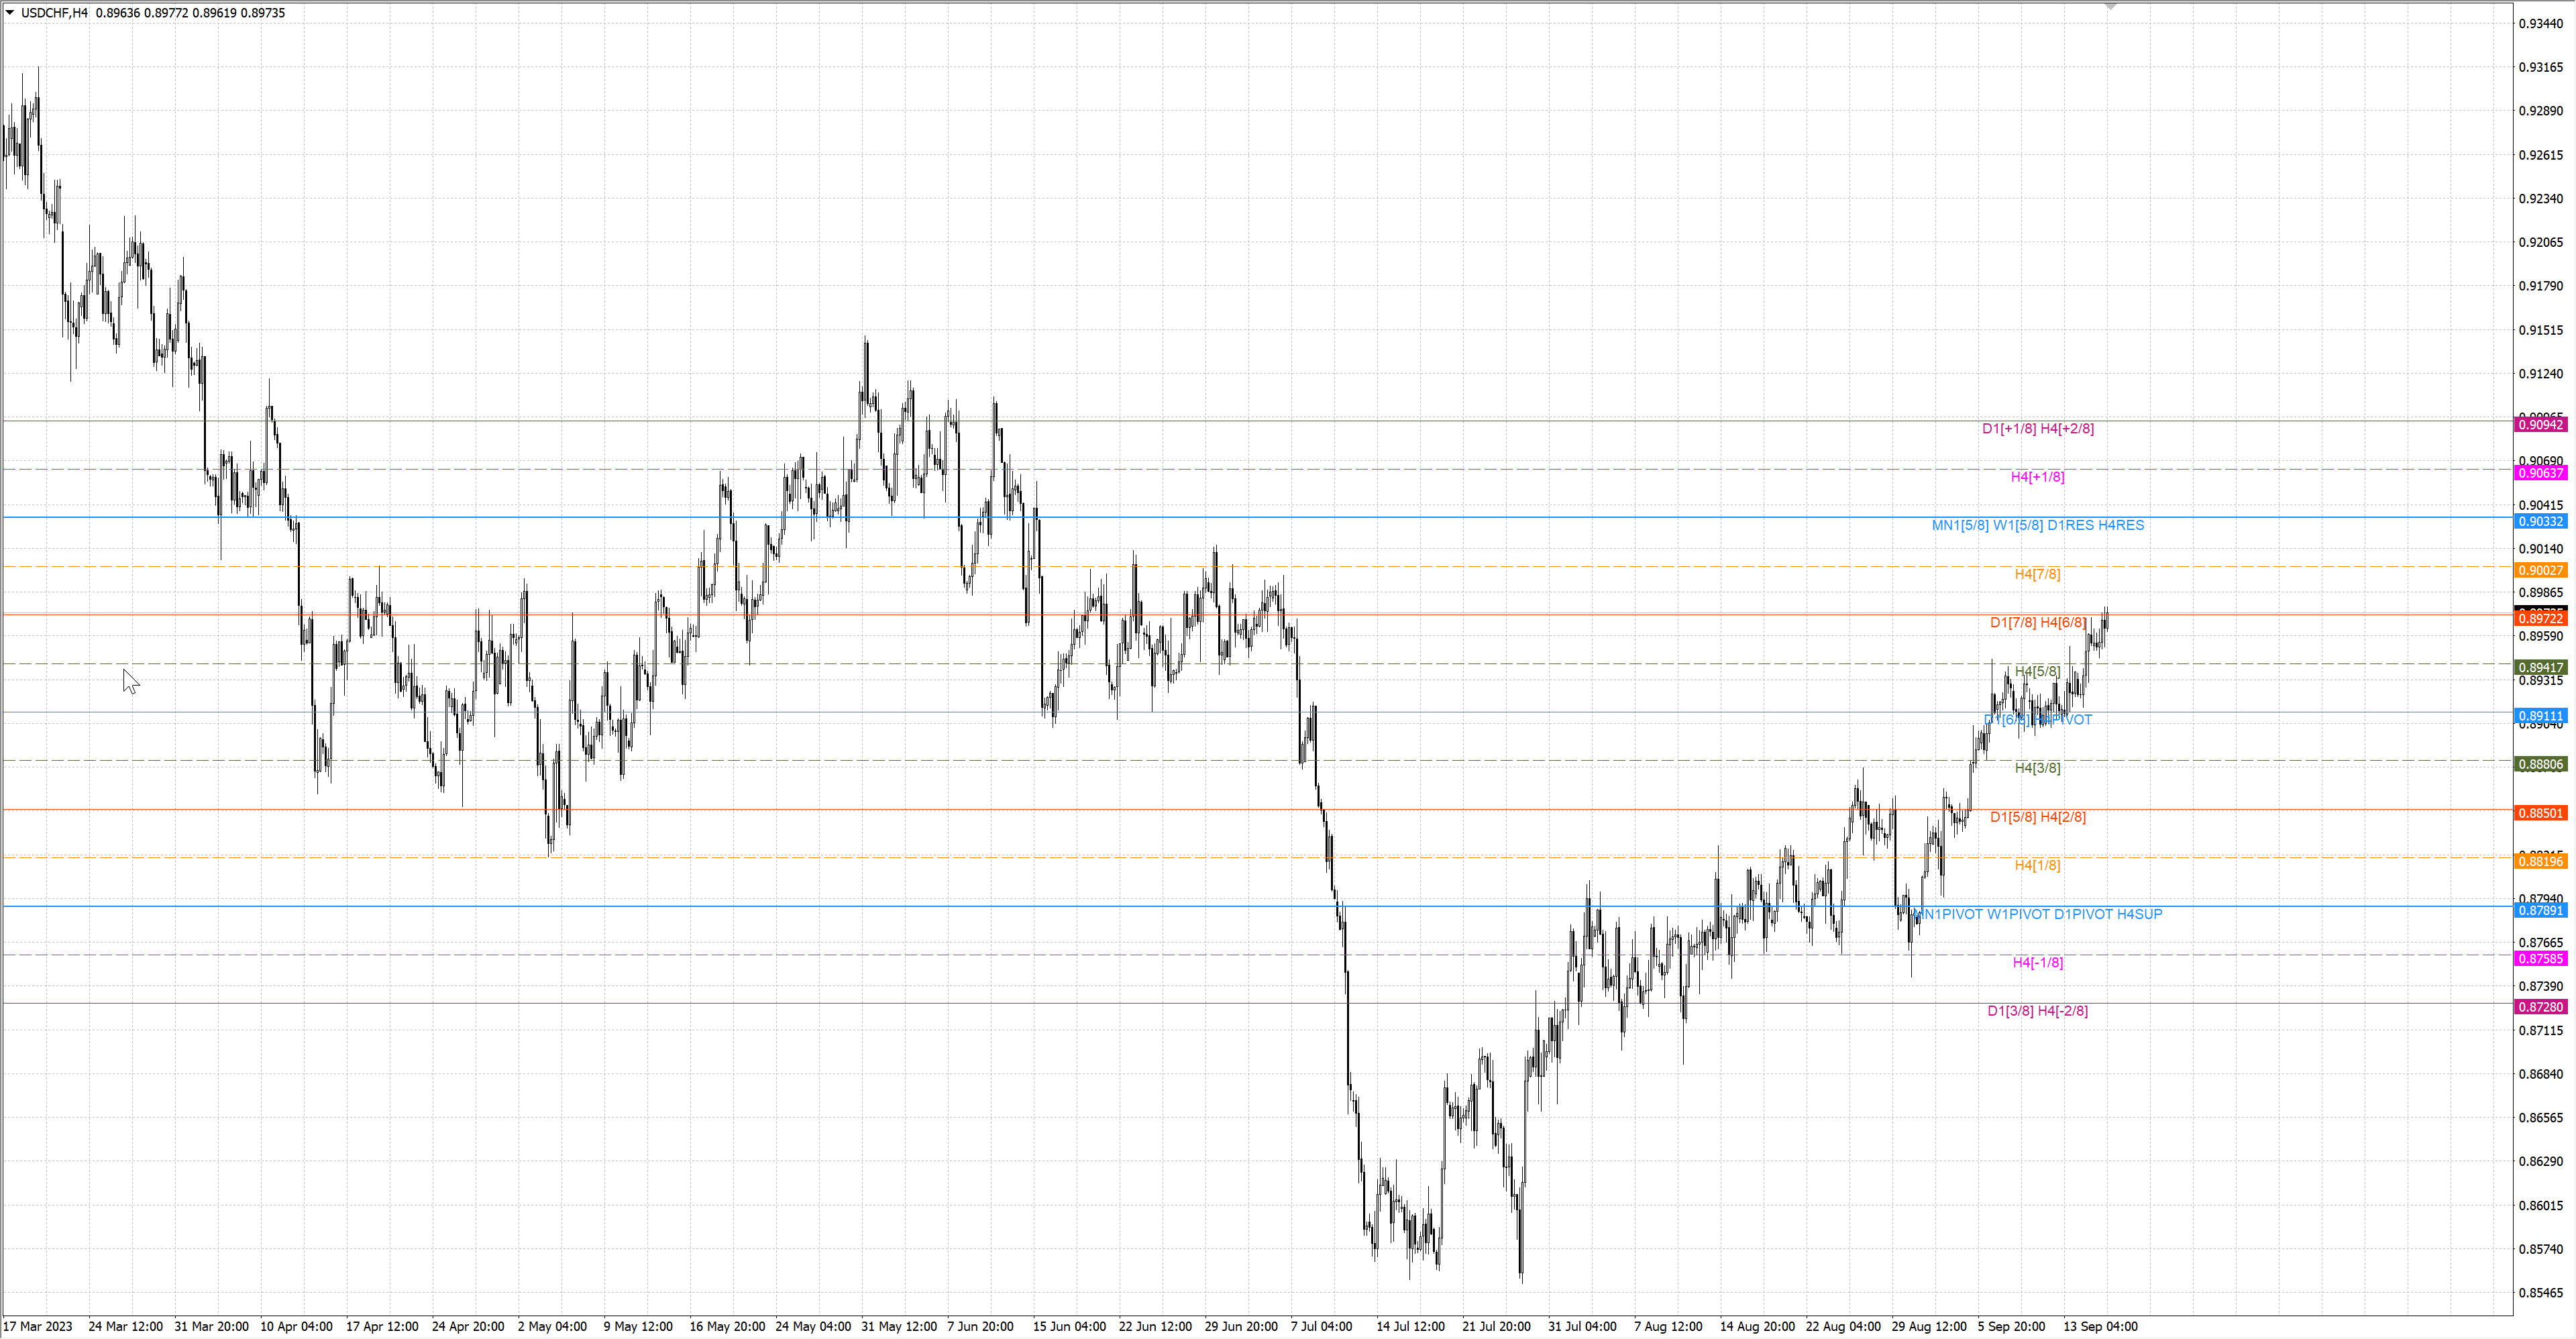Click the D1[3/8] H4[-2/8] level label
This screenshot has width=2576, height=1339.
pos(2037,1011)
